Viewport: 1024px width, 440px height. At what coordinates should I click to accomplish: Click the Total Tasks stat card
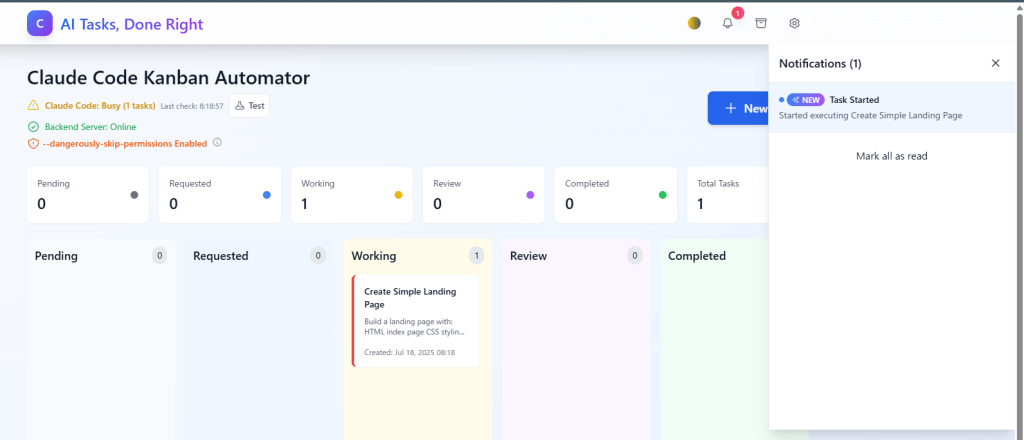pos(728,195)
